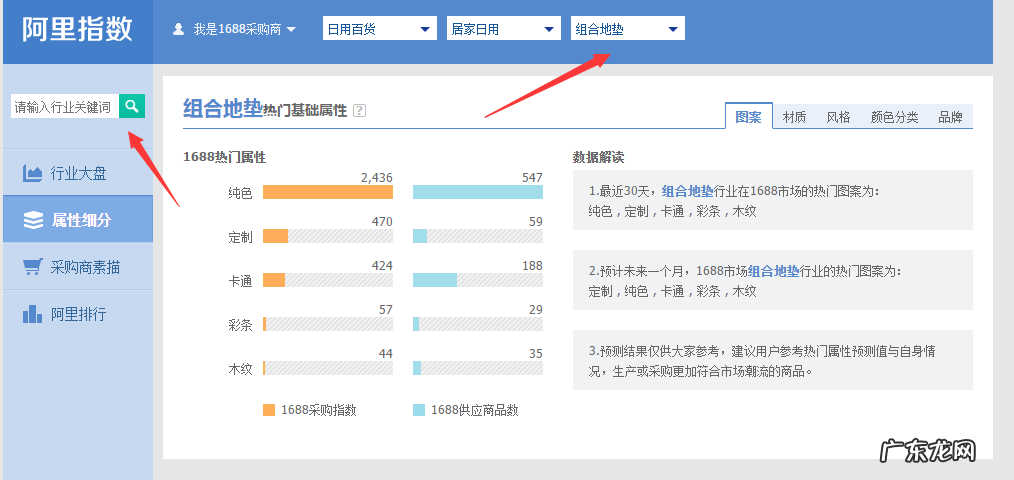Click the blue 定制 bar showing 59
1014x480 pixels.
pos(420,236)
